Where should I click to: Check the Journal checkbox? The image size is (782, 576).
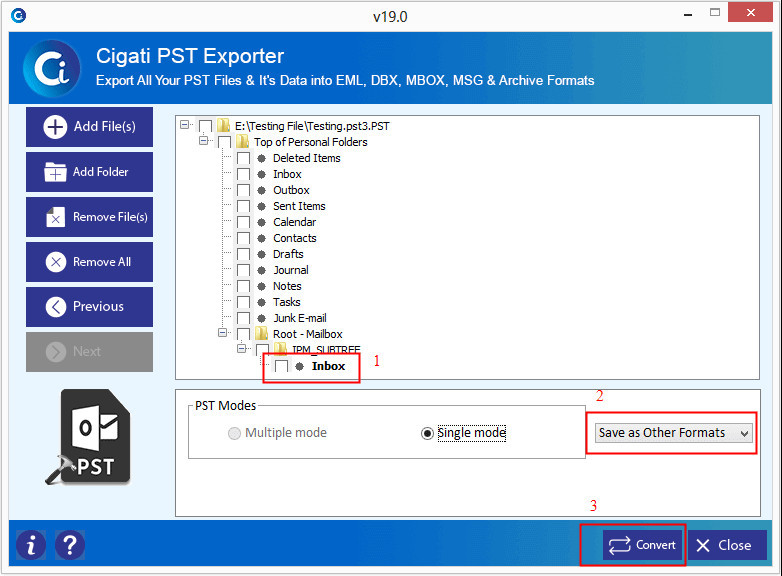coord(243,270)
